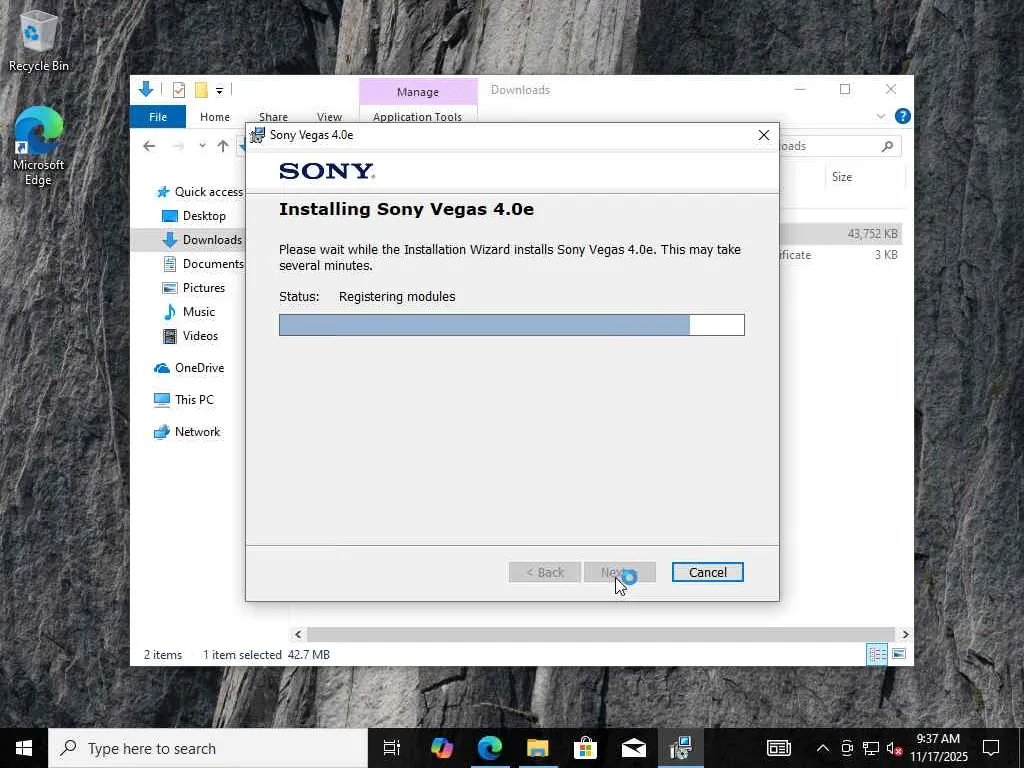Sort files by Size column header

tap(842, 177)
